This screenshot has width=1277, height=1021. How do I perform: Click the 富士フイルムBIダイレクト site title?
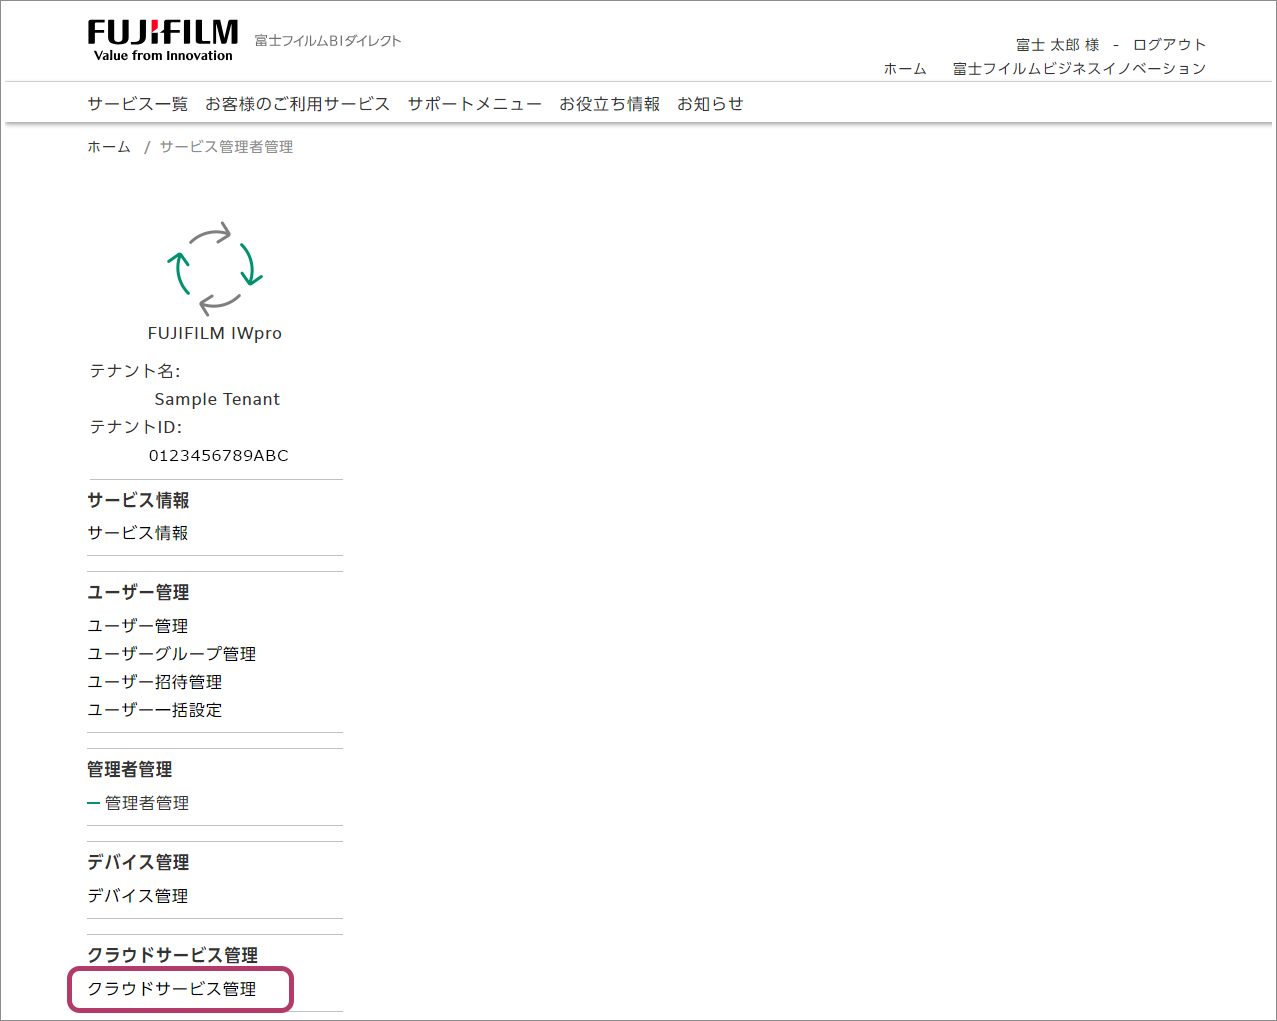coord(328,41)
